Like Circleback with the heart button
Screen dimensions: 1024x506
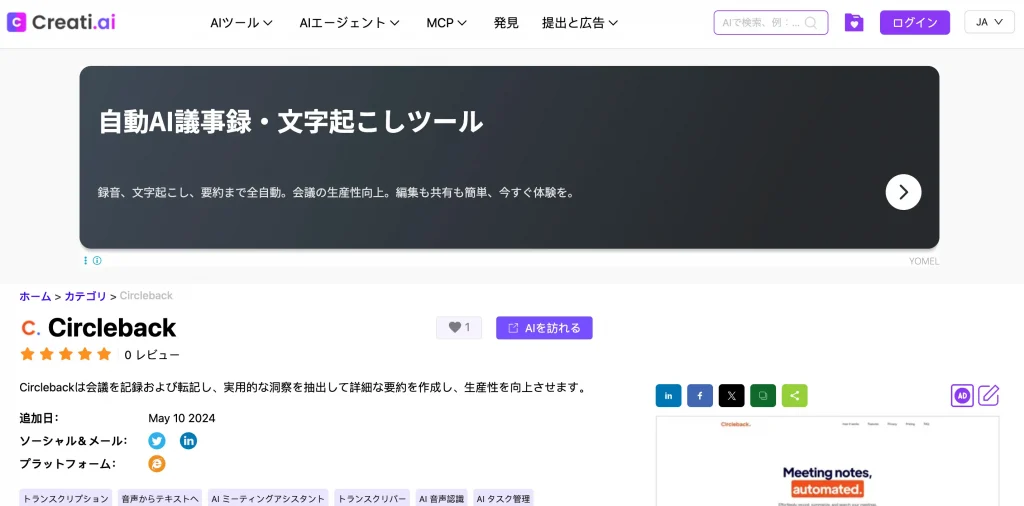tap(458, 328)
